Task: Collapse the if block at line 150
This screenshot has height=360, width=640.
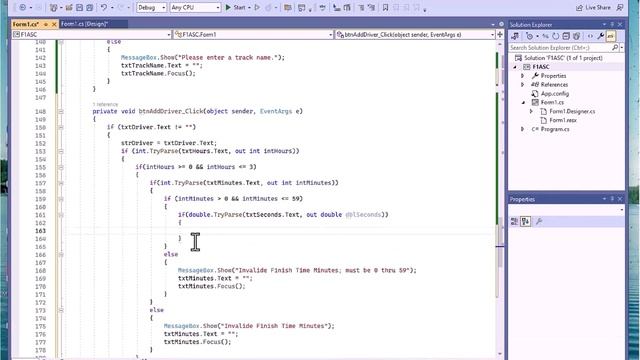Action: coord(61,127)
